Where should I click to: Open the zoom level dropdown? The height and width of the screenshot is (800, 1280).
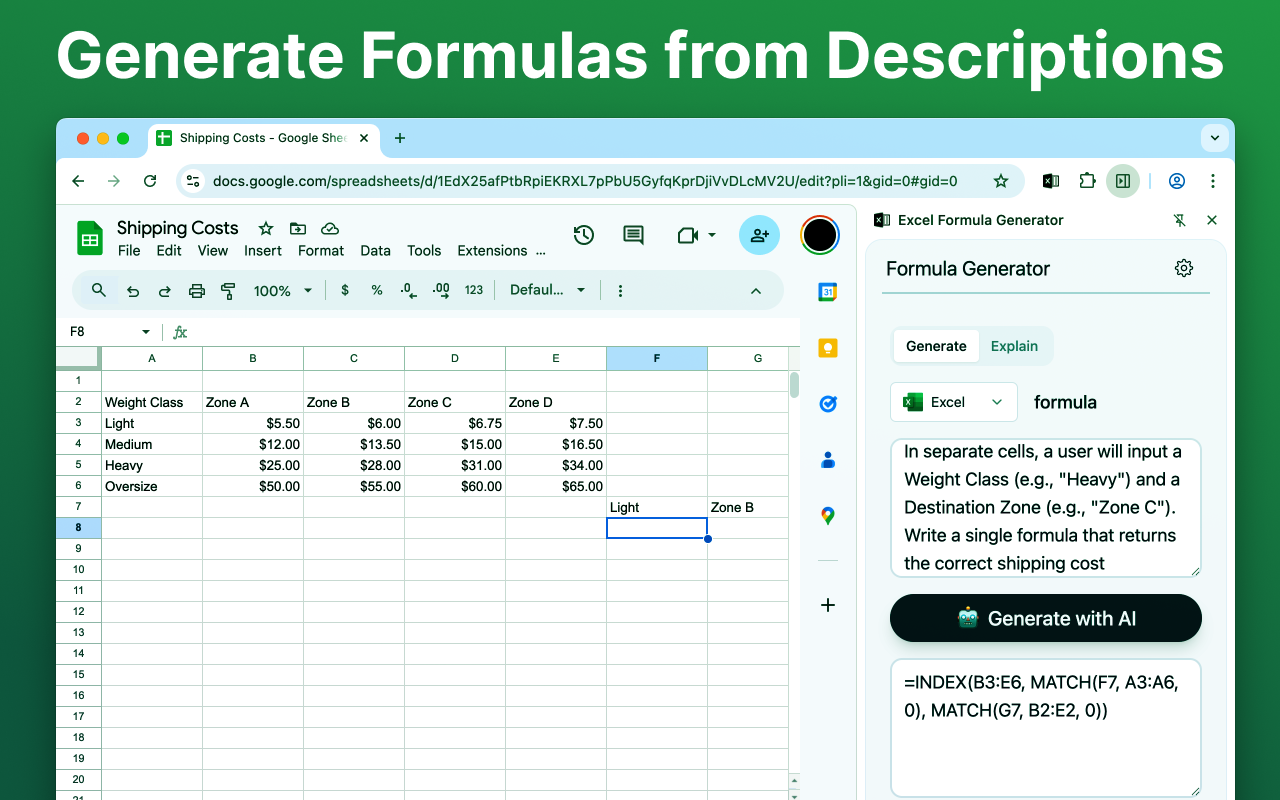pos(282,290)
